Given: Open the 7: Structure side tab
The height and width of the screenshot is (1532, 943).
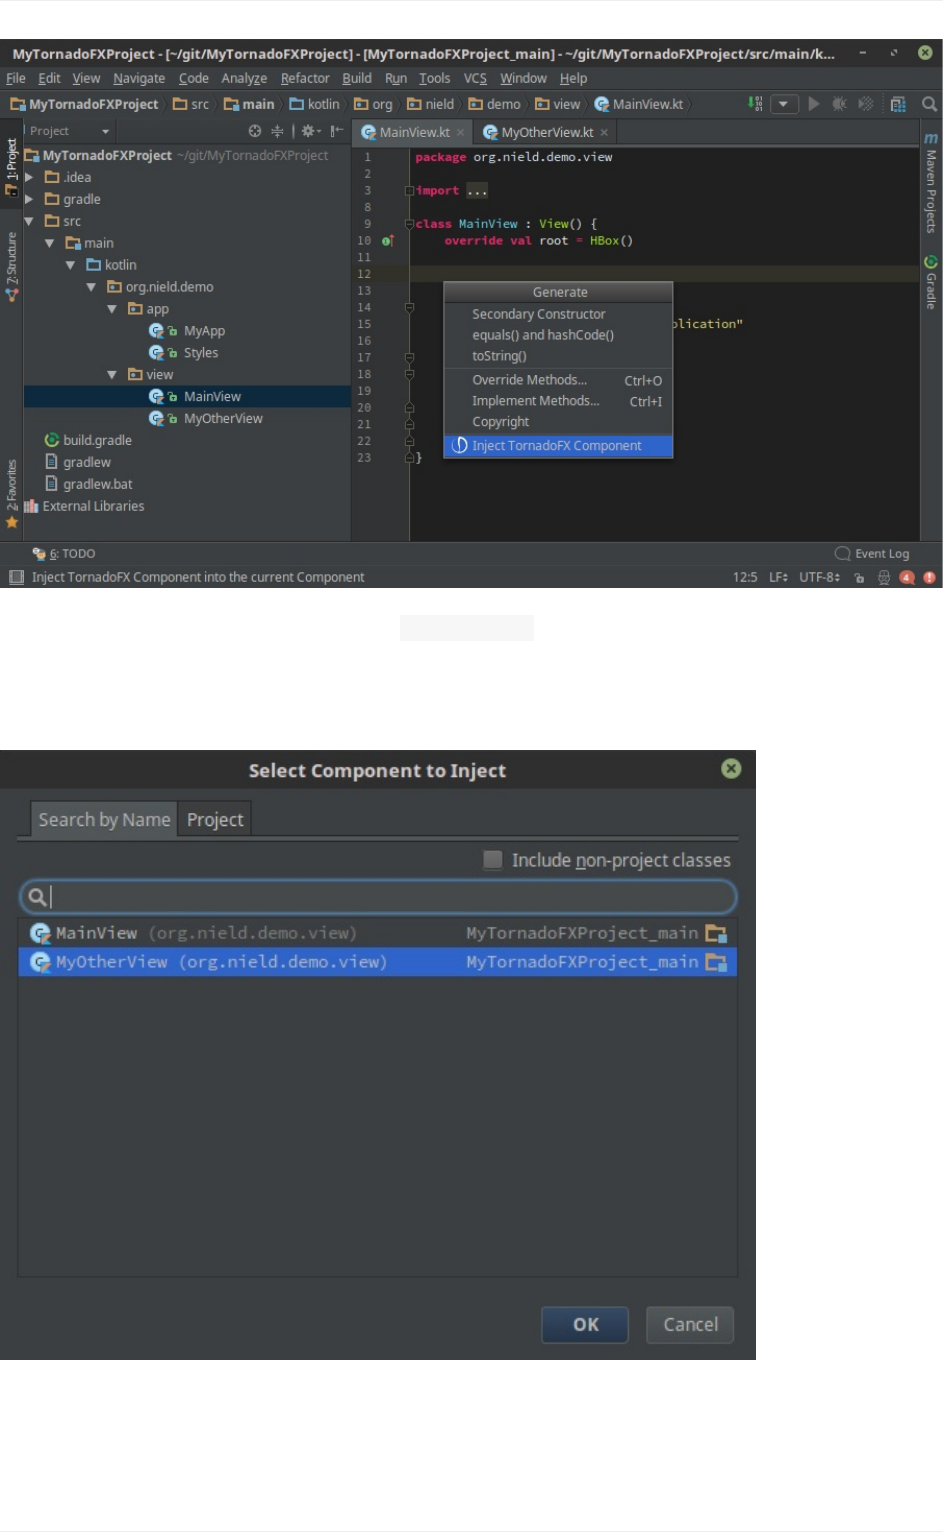Looking at the screenshot, I should coord(12,266).
